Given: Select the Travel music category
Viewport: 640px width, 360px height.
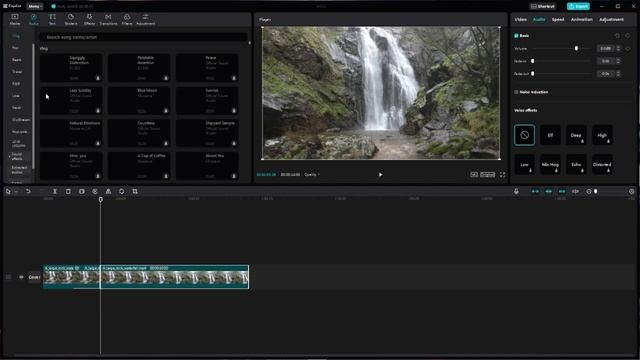Looking at the screenshot, I should [17, 72].
